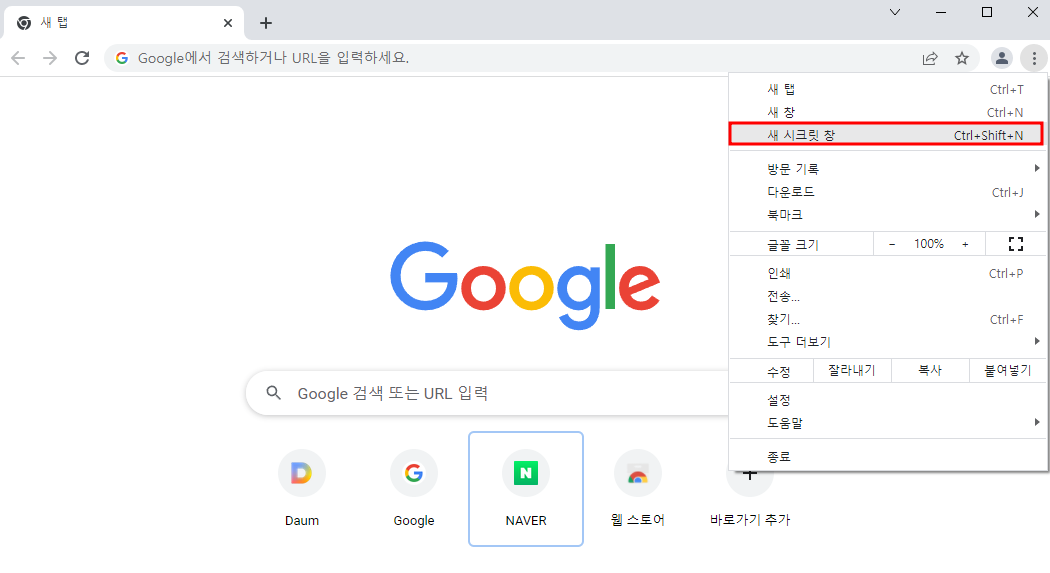
Task: Open a new tab with plus button
Action: point(266,23)
